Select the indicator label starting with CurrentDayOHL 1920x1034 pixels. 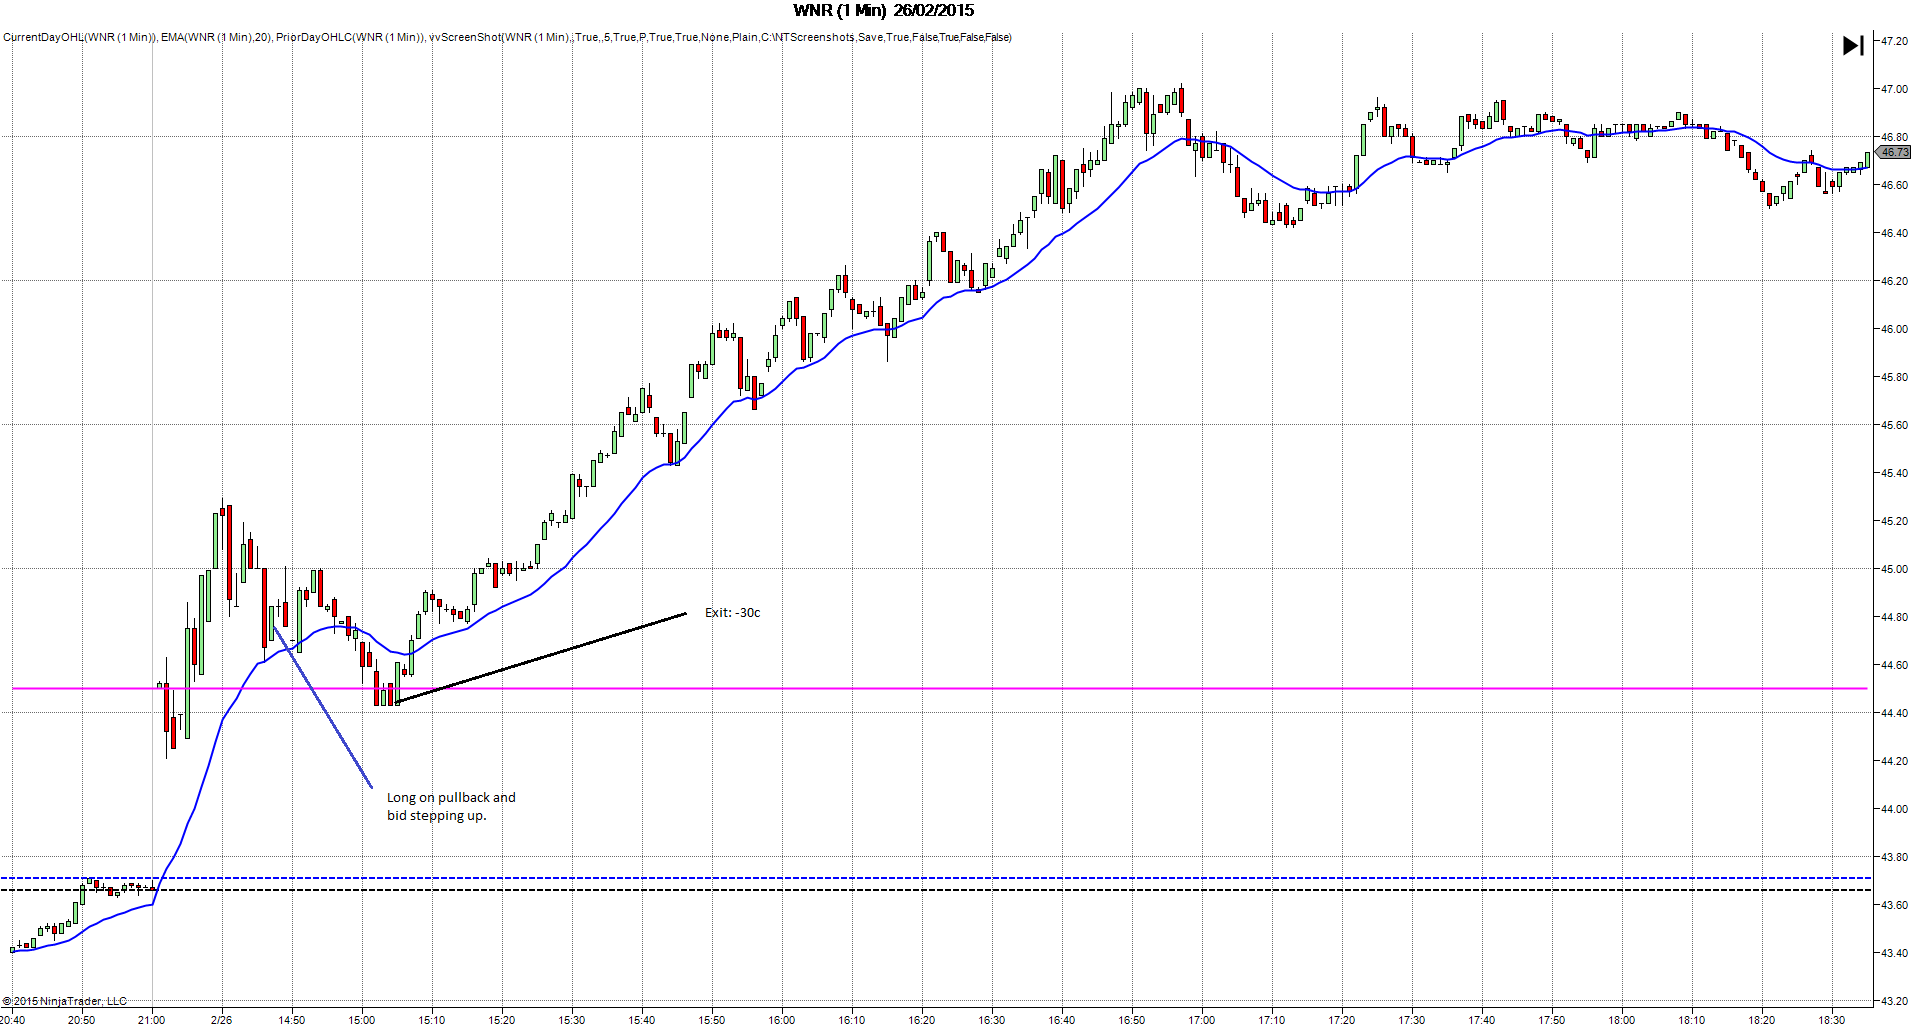point(507,38)
